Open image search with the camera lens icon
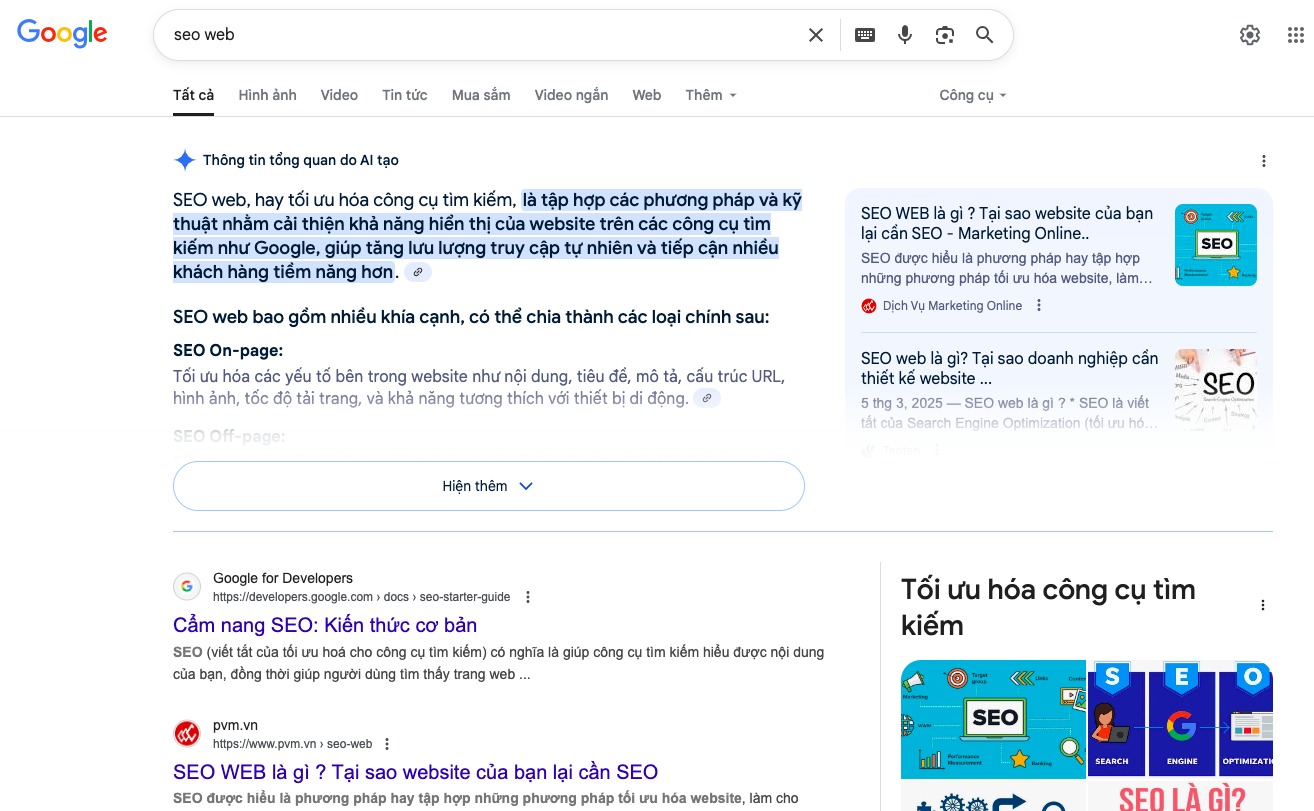The width and height of the screenshot is (1314, 811). (945, 35)
